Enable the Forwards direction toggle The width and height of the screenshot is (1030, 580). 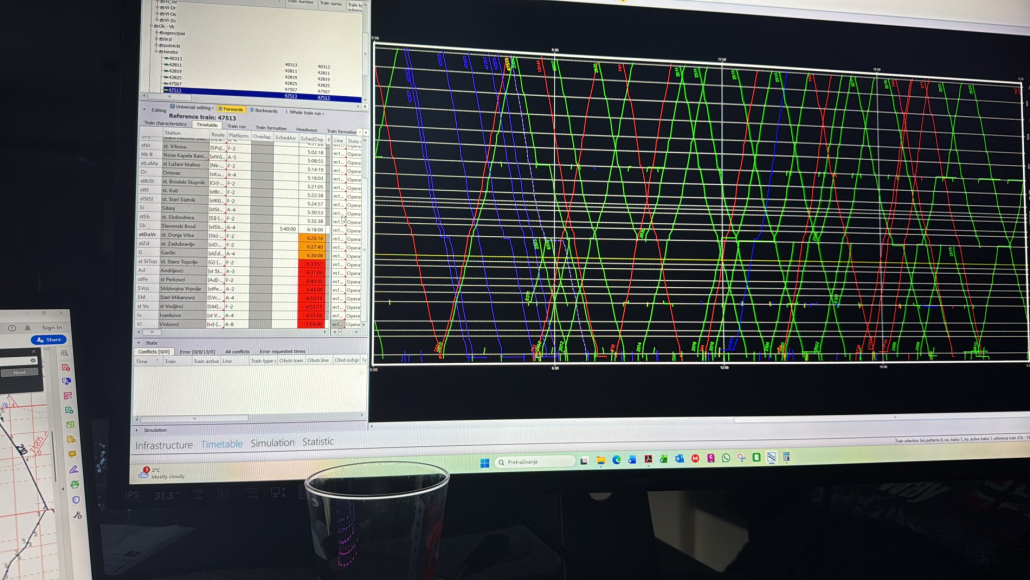[231, 109]
